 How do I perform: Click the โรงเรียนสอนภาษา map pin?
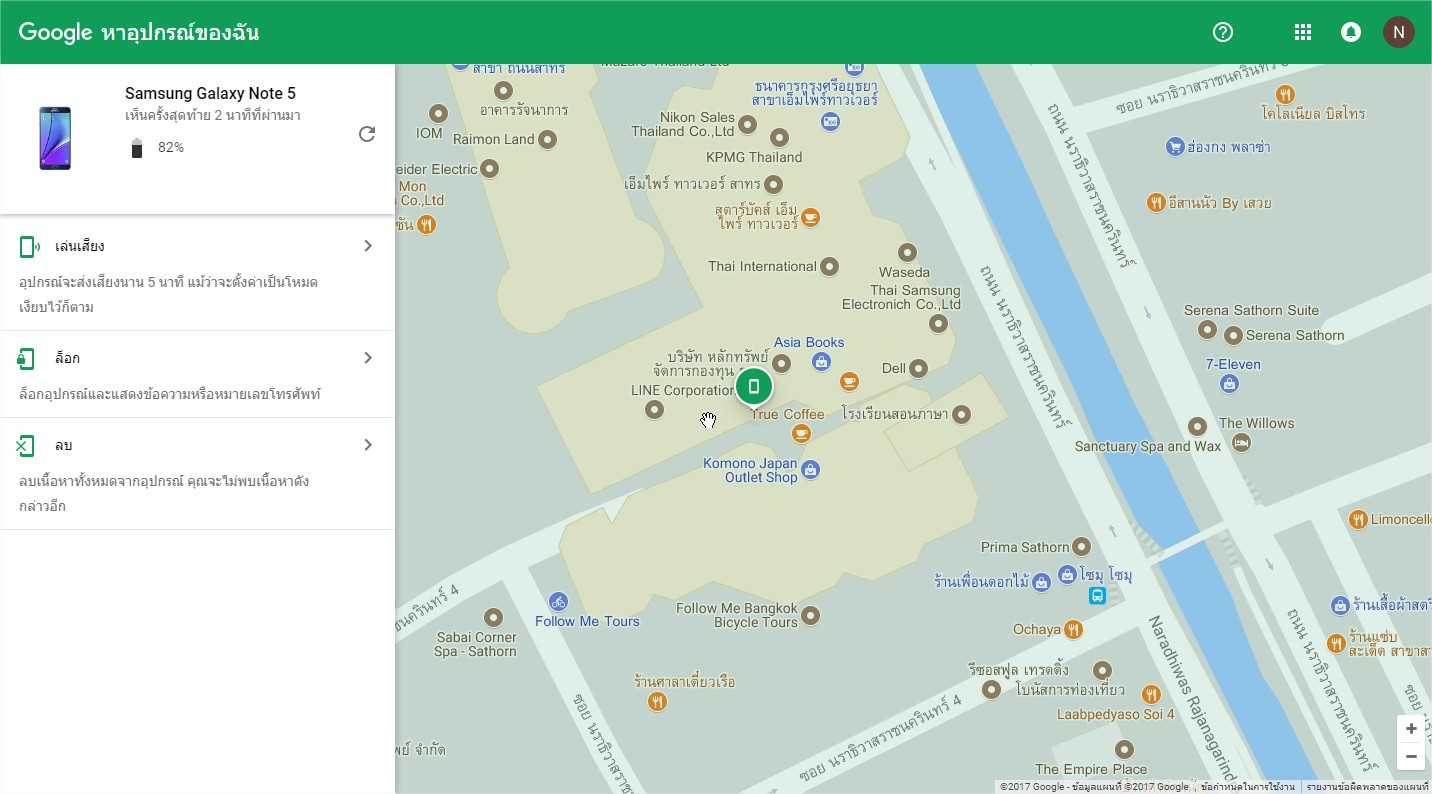[x=961, y=414]
